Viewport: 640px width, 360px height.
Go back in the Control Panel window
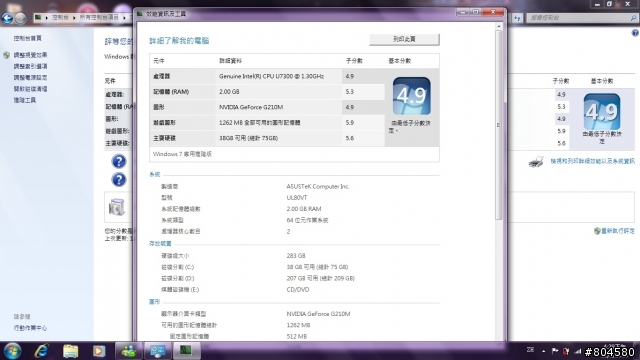click(x=7, y=18)
